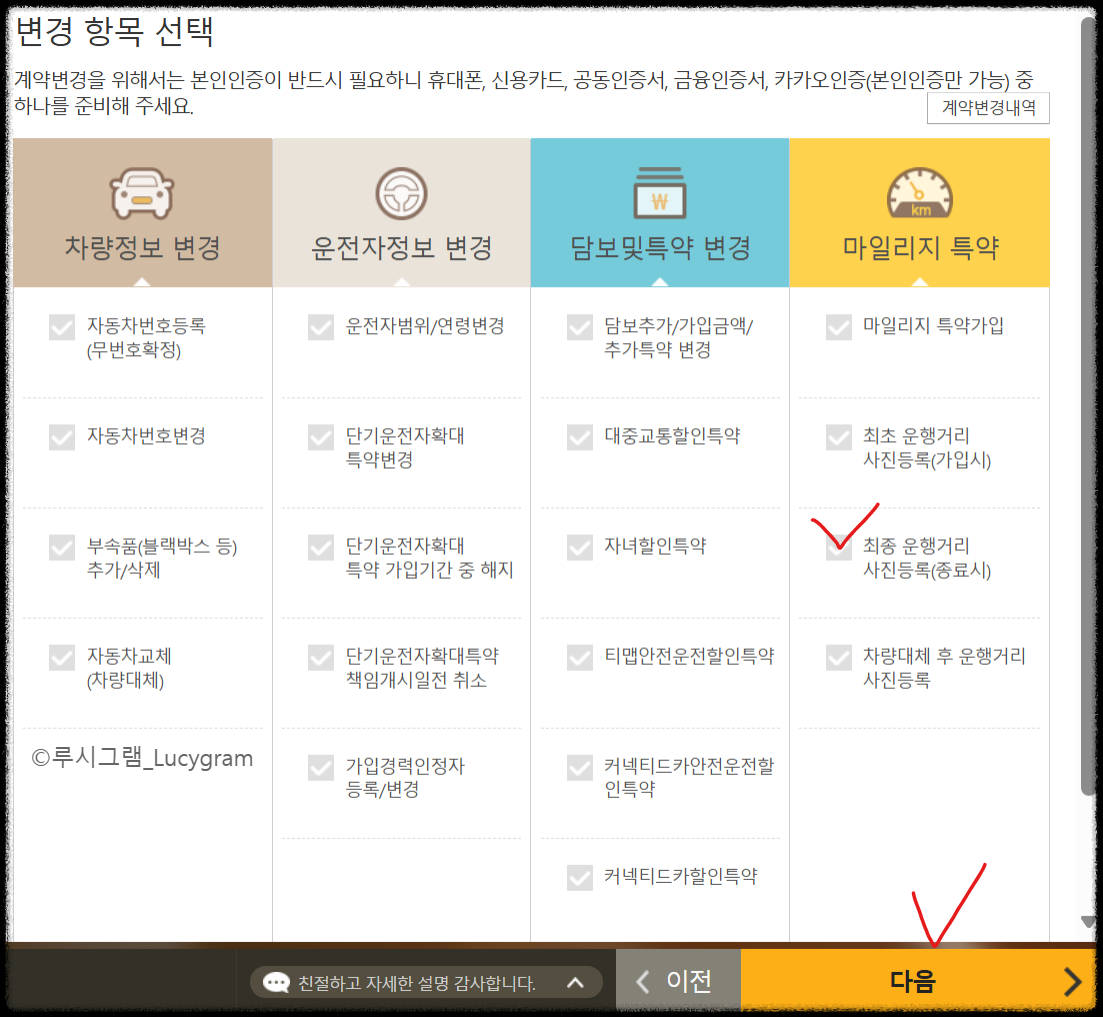Check 담보추가/가입금액/추가특약 변경 checkbox
This screenshot has height=1017, width=1103.
(580, 327)
